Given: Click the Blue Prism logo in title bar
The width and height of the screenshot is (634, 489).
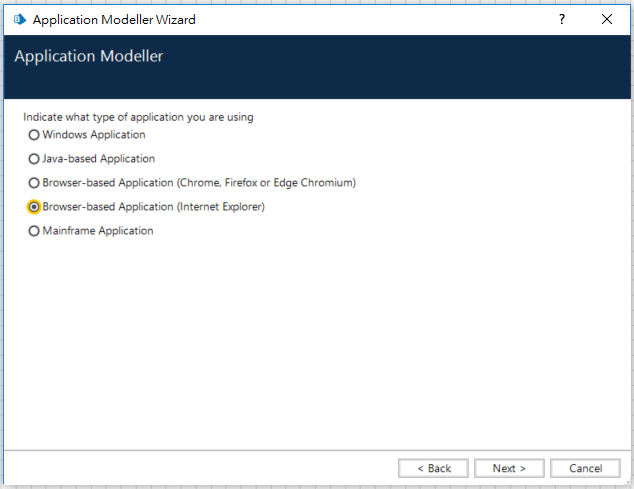Looking at the screenshot, I should 19,19.
